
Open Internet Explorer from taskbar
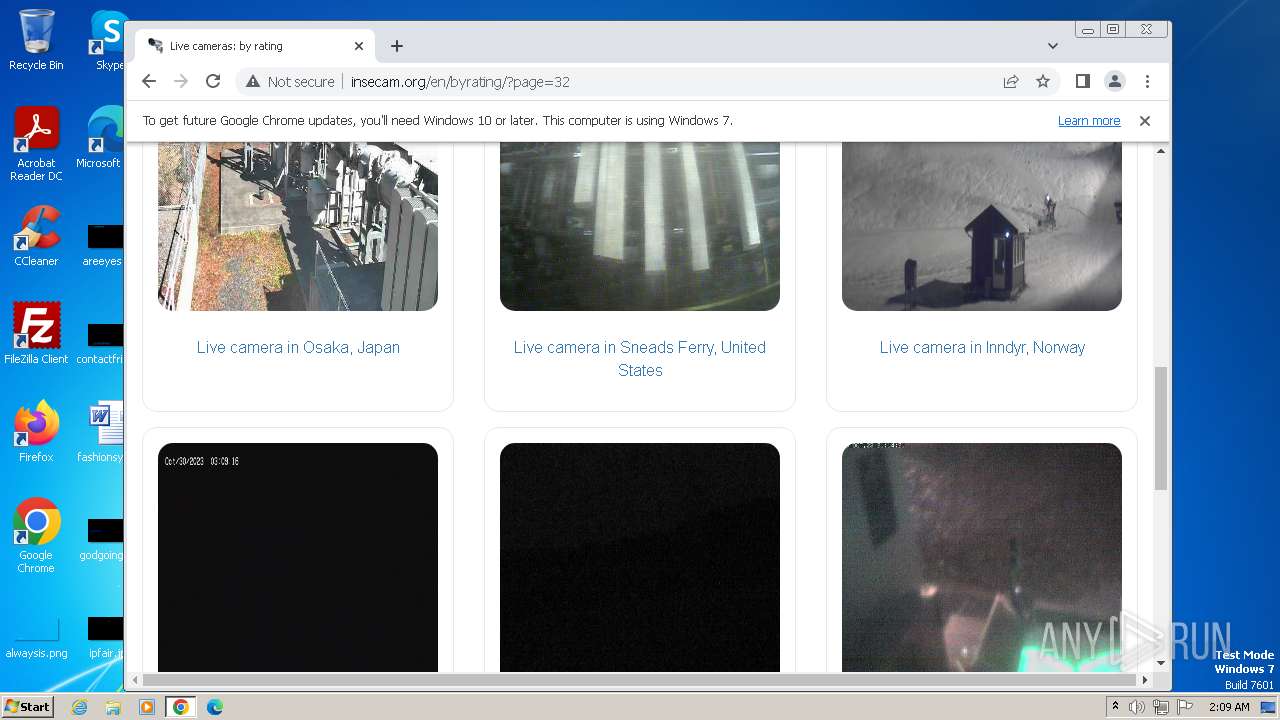80,707
